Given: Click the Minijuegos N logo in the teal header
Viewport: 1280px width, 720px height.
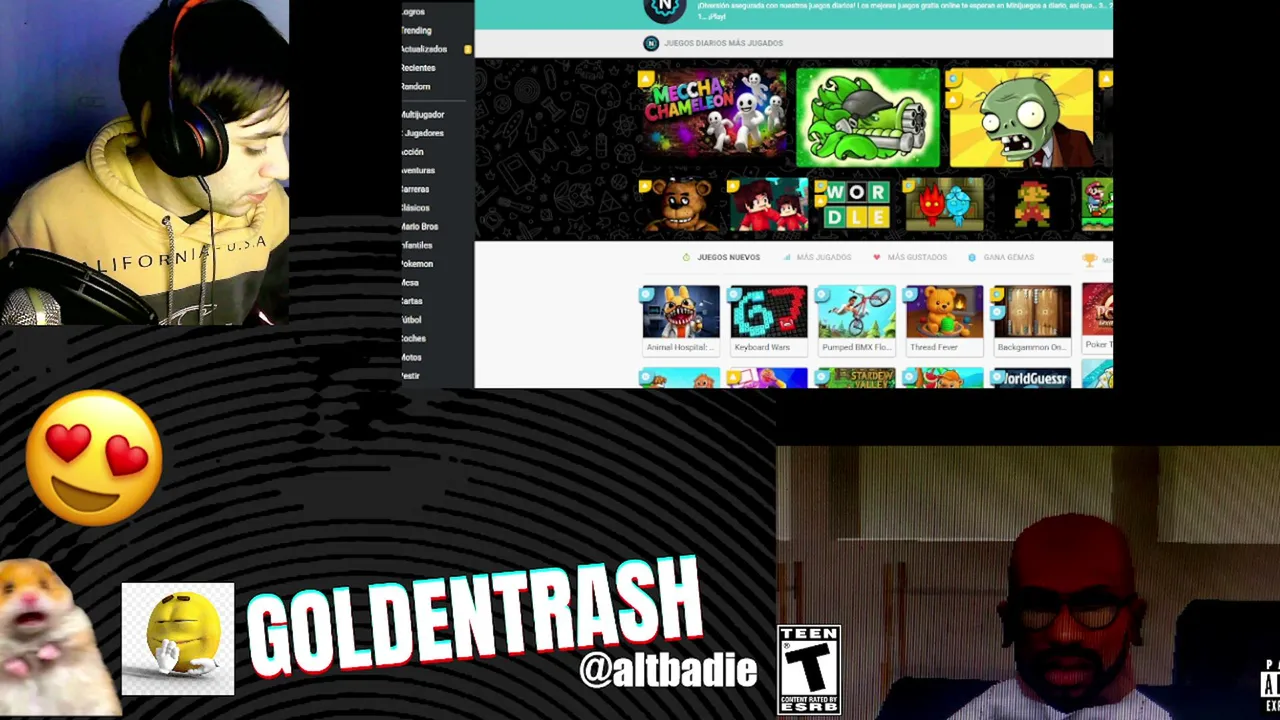Looking at the screenshot, I should pyautogui.click(x=665, y=9).
